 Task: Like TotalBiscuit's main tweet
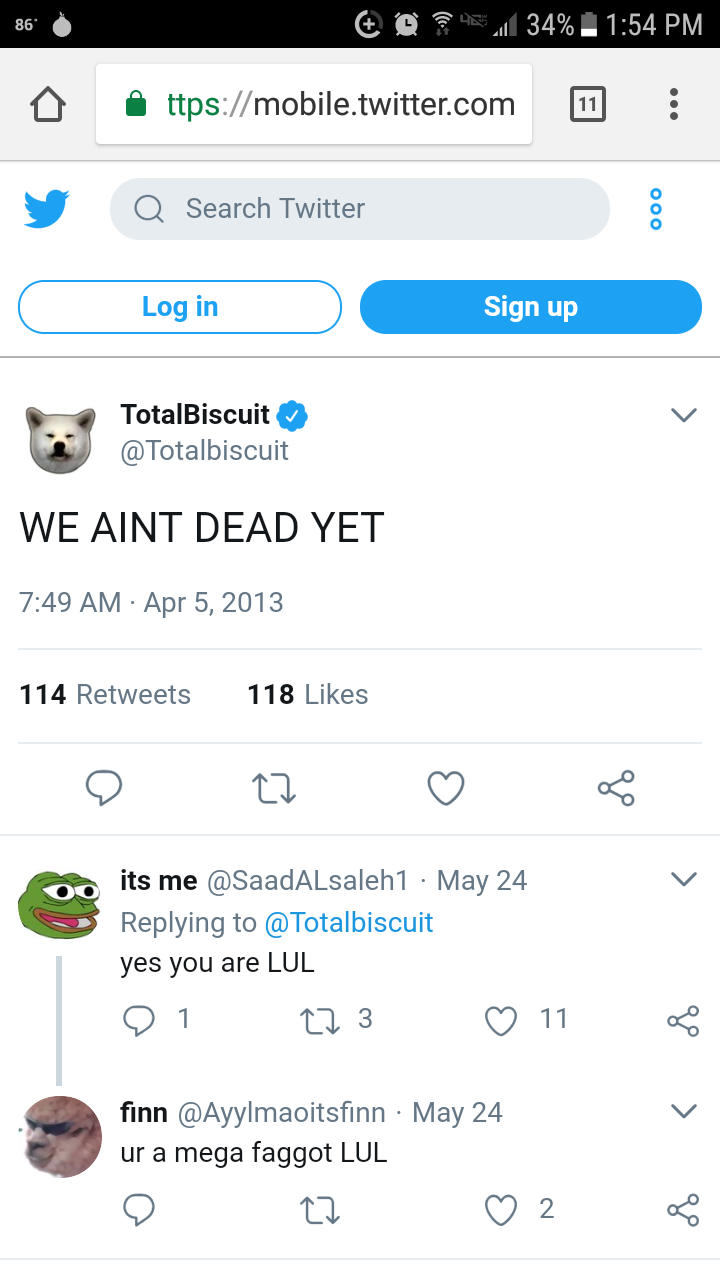tap(445, 789)
